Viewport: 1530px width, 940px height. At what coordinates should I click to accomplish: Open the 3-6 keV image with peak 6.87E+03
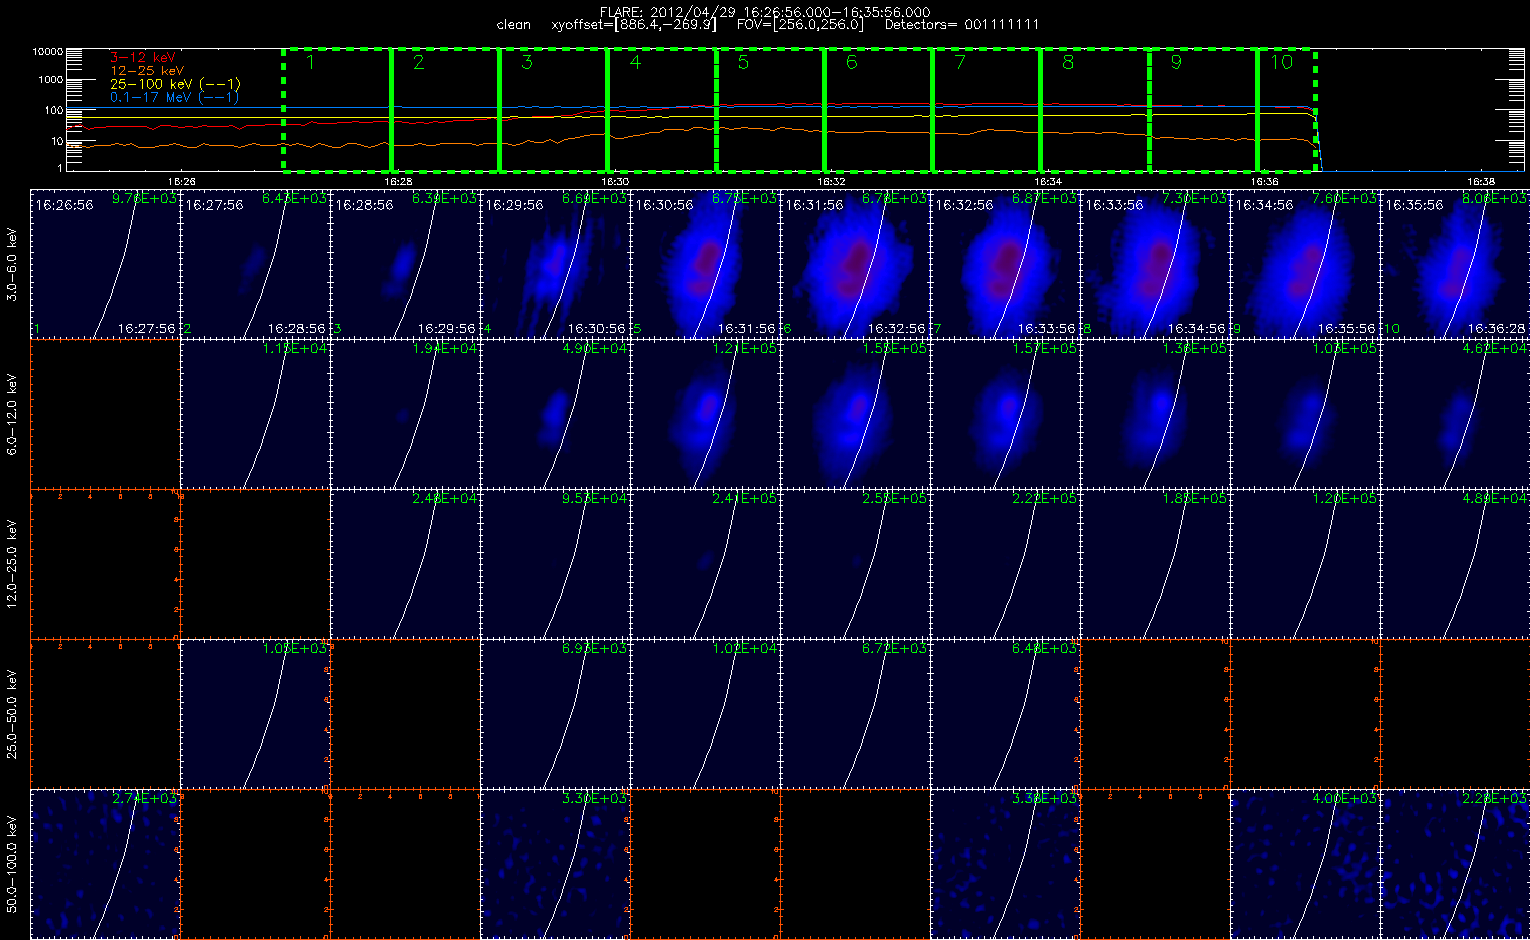tap(1006, 264)
